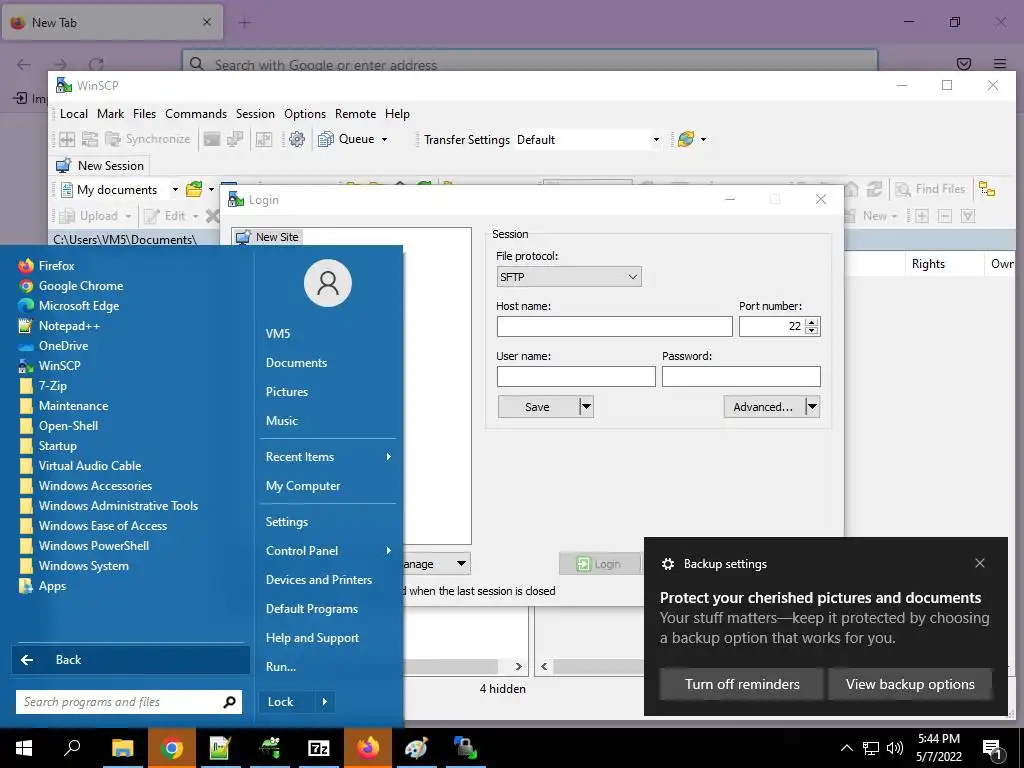This screenshot has height=768, width=1024.
Task: Click the user account avatar in Start menu
Action: pyautogui.click(x=328, y=283)
